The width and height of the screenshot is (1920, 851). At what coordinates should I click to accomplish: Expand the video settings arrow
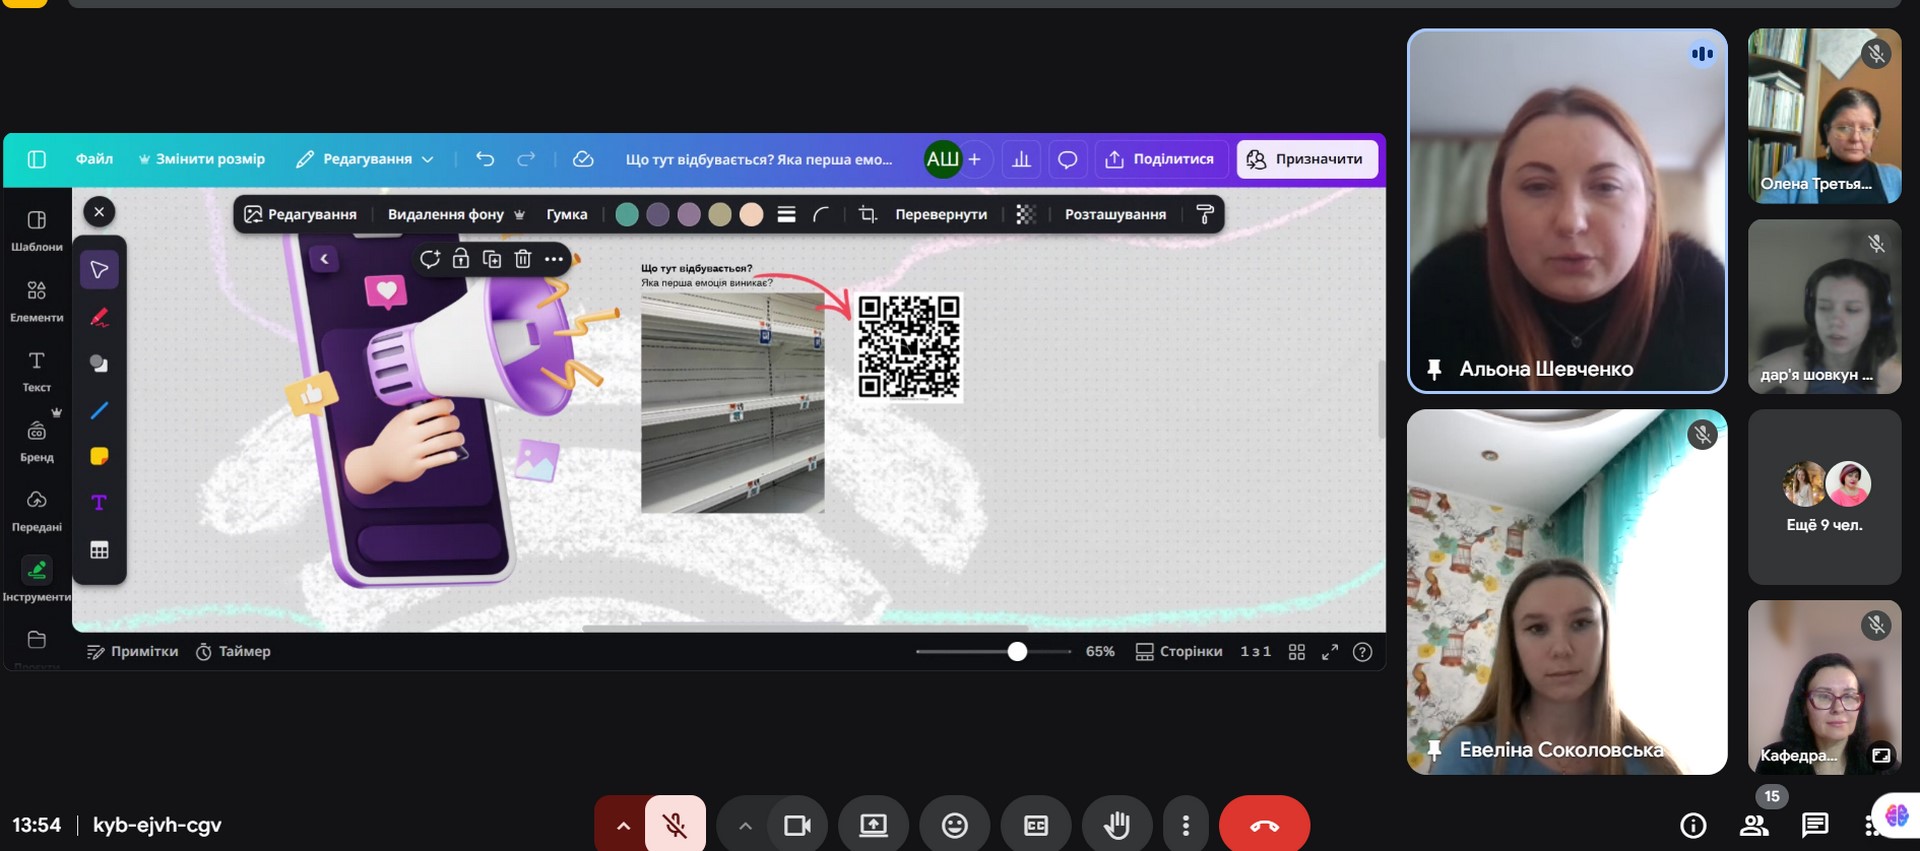745,825
